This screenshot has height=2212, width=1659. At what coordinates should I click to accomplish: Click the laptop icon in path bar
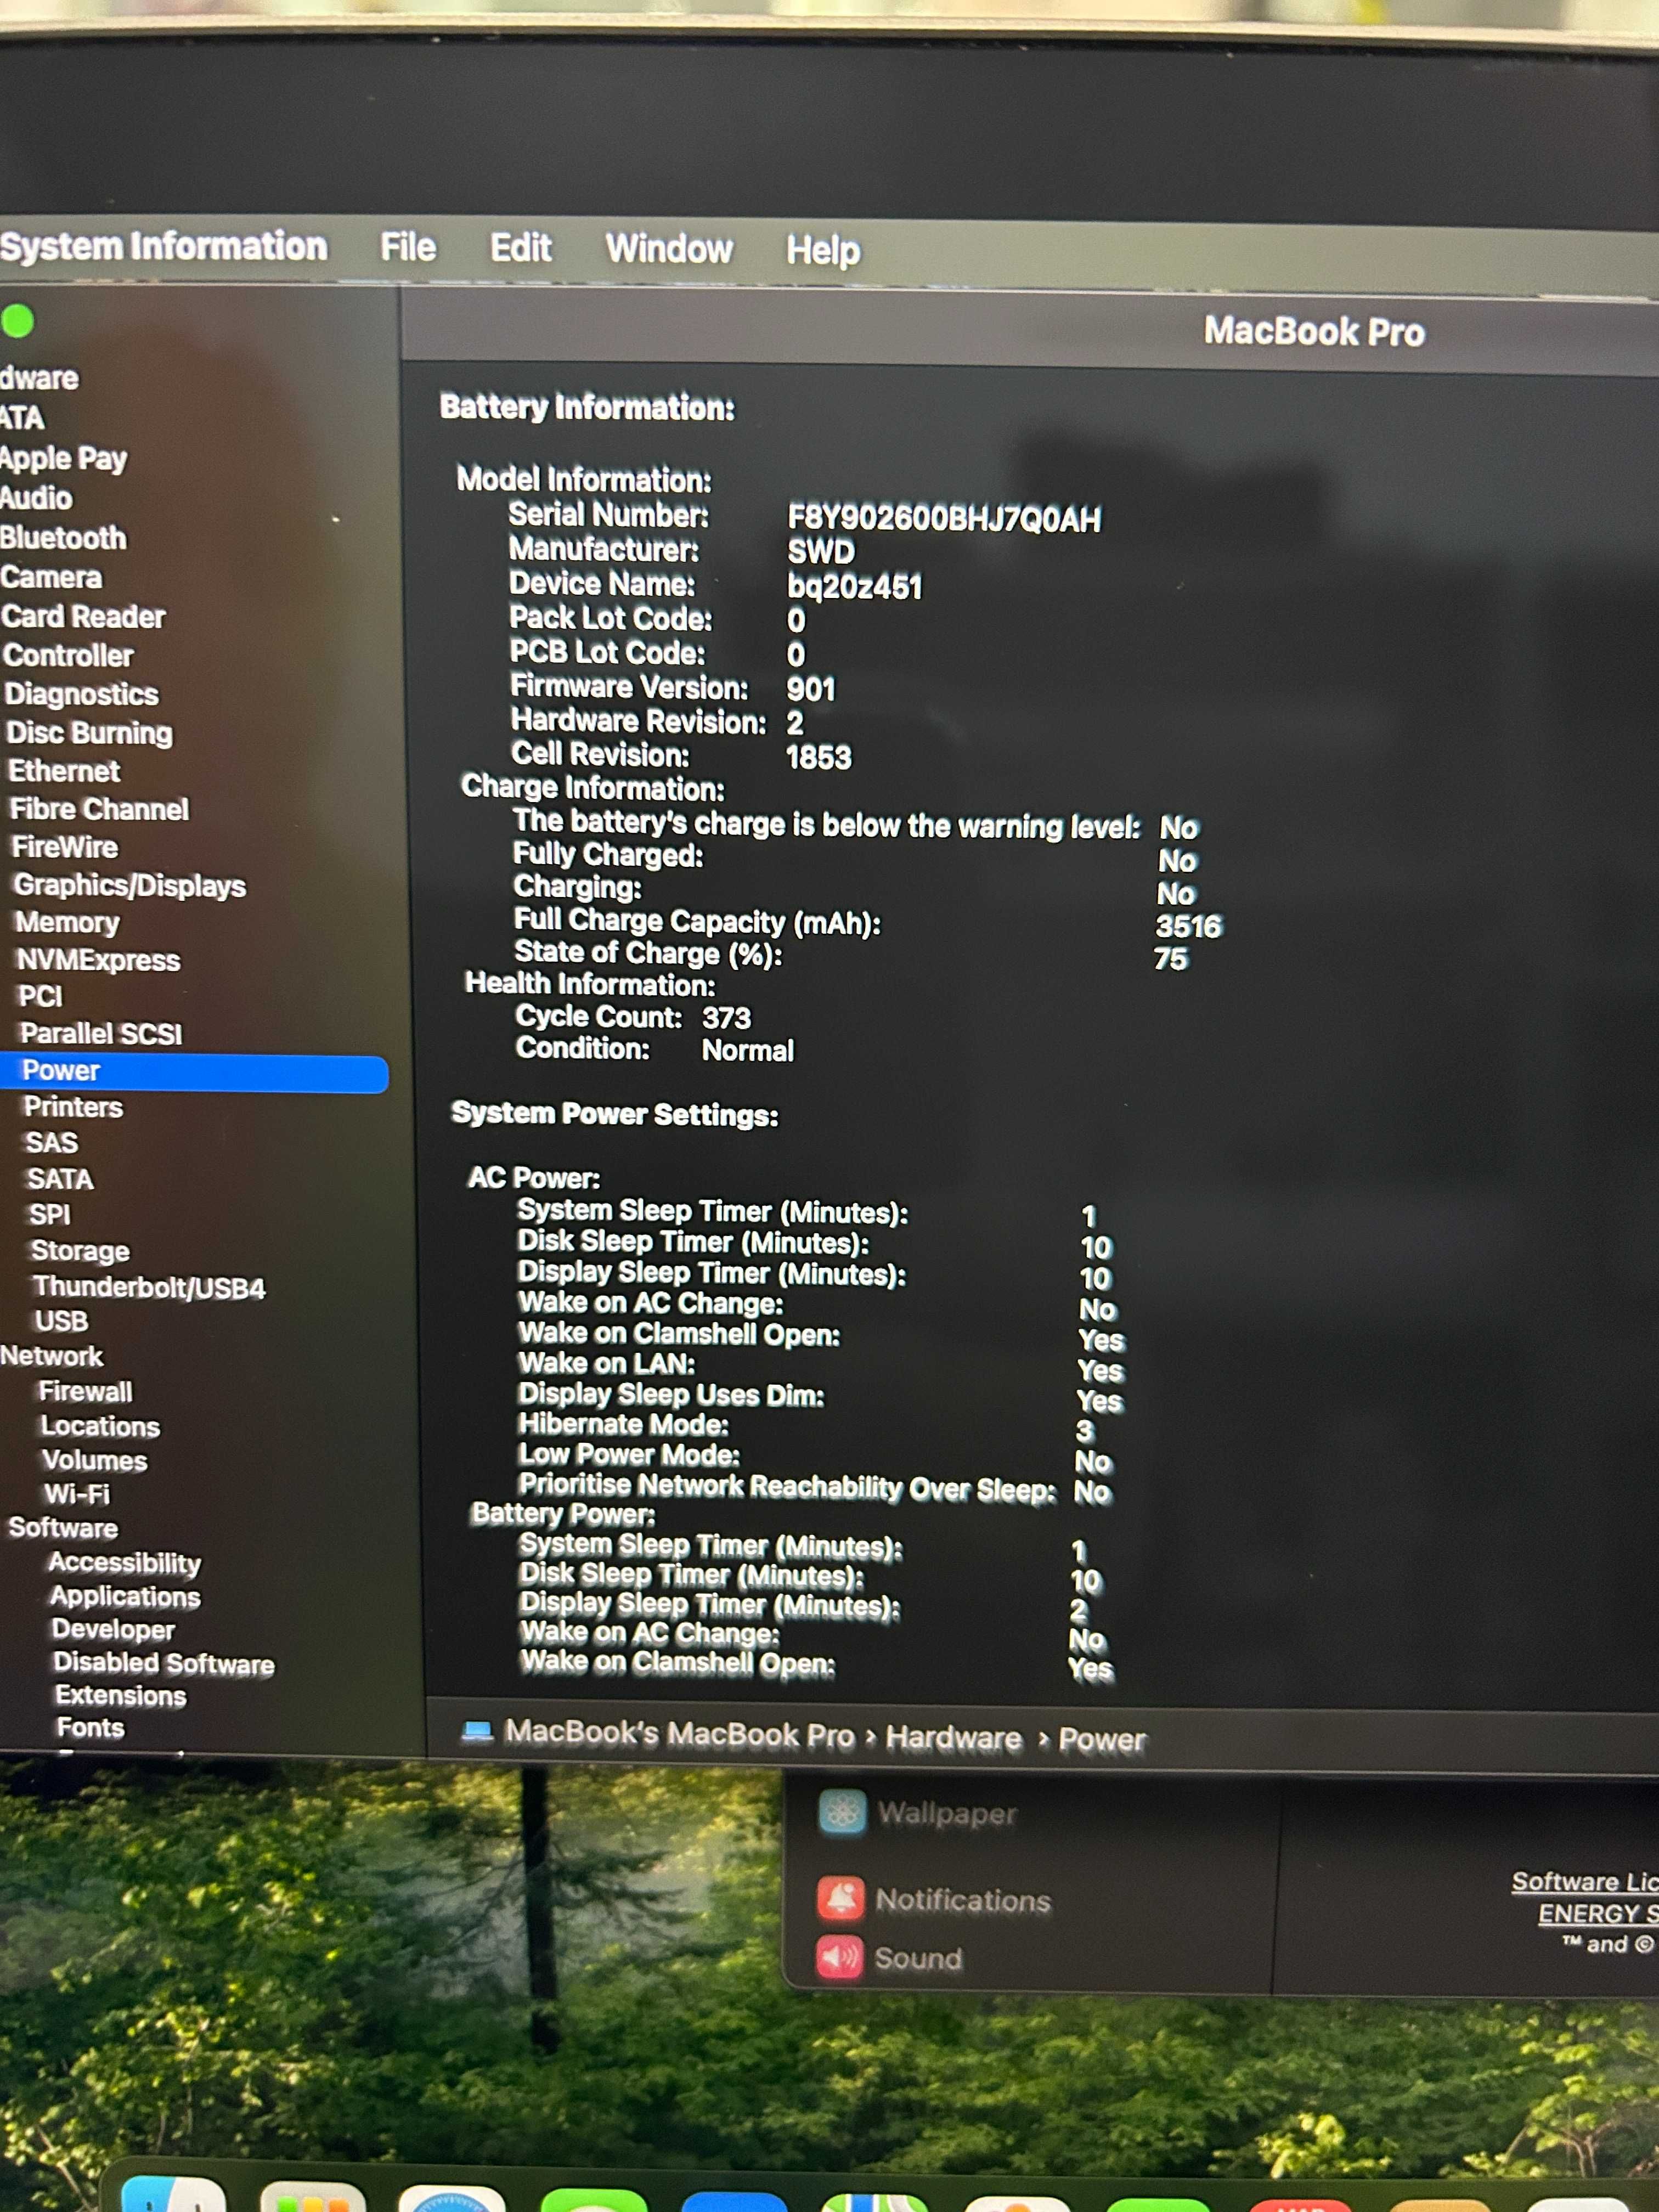[x=477, y=1731]
